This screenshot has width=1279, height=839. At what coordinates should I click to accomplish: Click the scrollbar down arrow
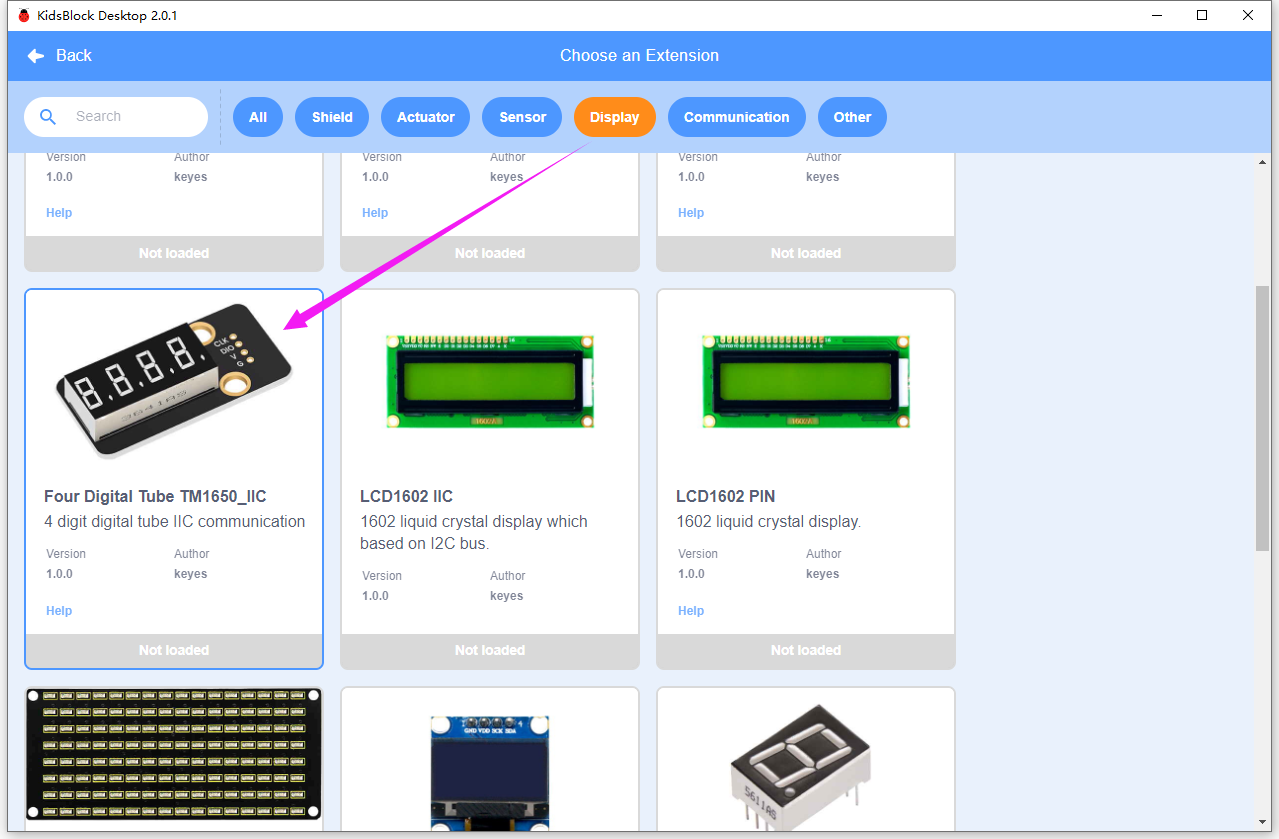[1262, 822]
